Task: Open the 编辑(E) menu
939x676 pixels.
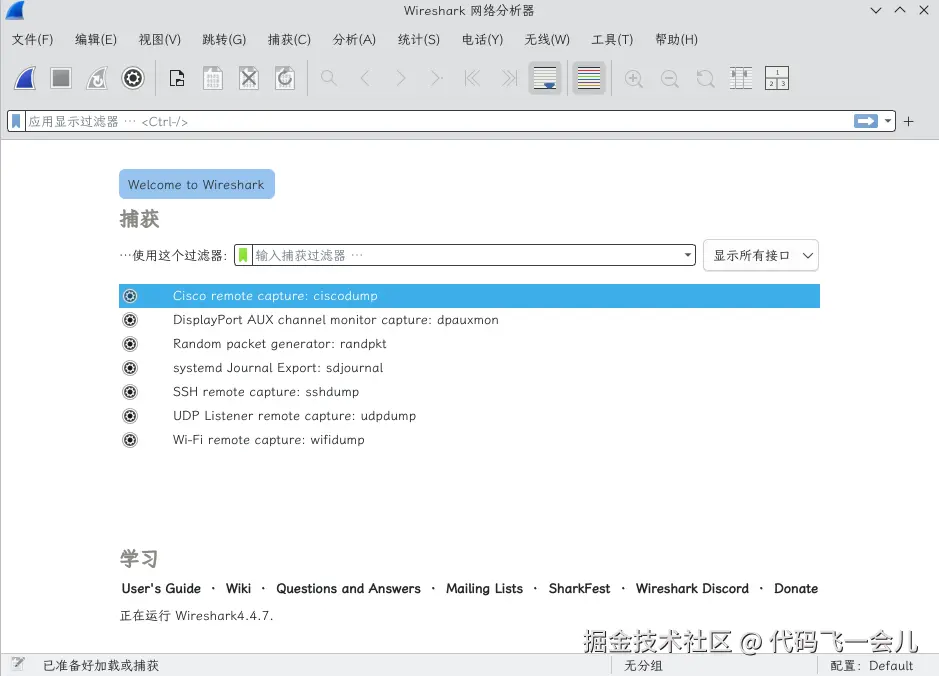Action: (x=96, y=40)
